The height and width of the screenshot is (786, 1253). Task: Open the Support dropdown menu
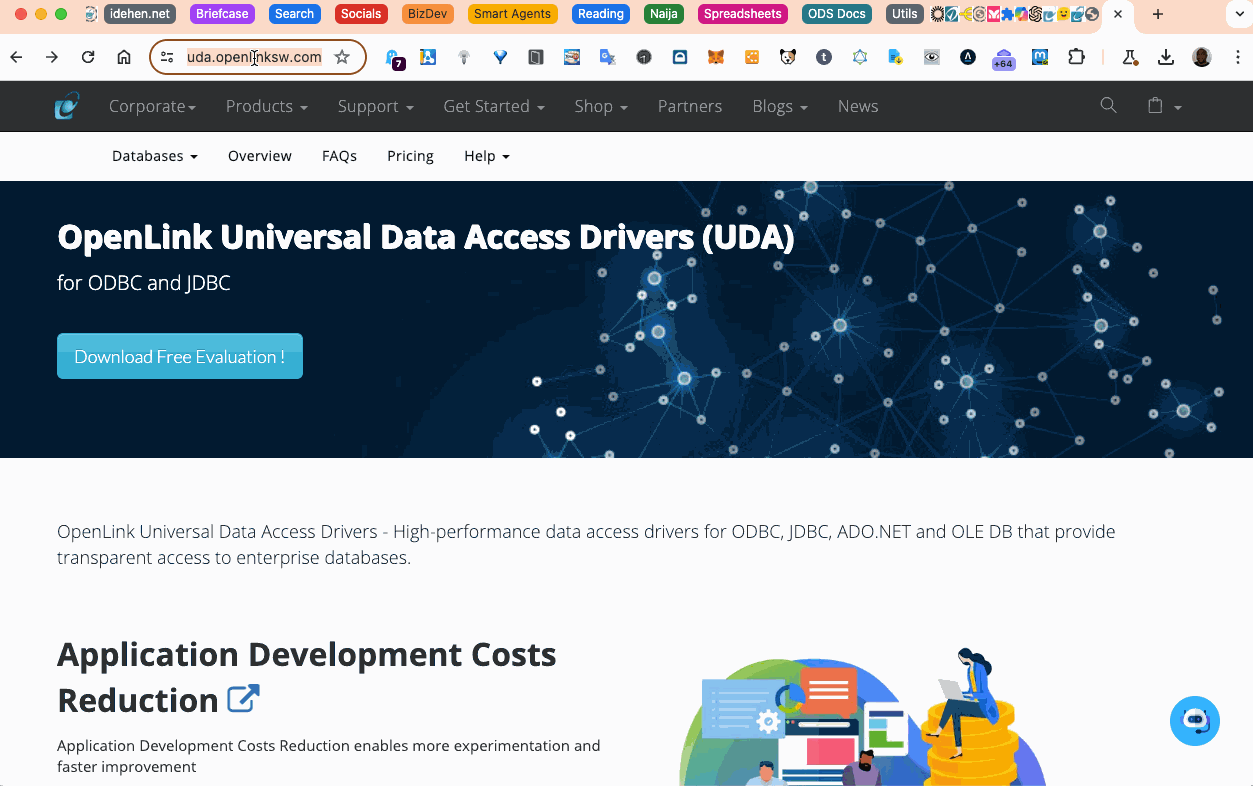375,106
